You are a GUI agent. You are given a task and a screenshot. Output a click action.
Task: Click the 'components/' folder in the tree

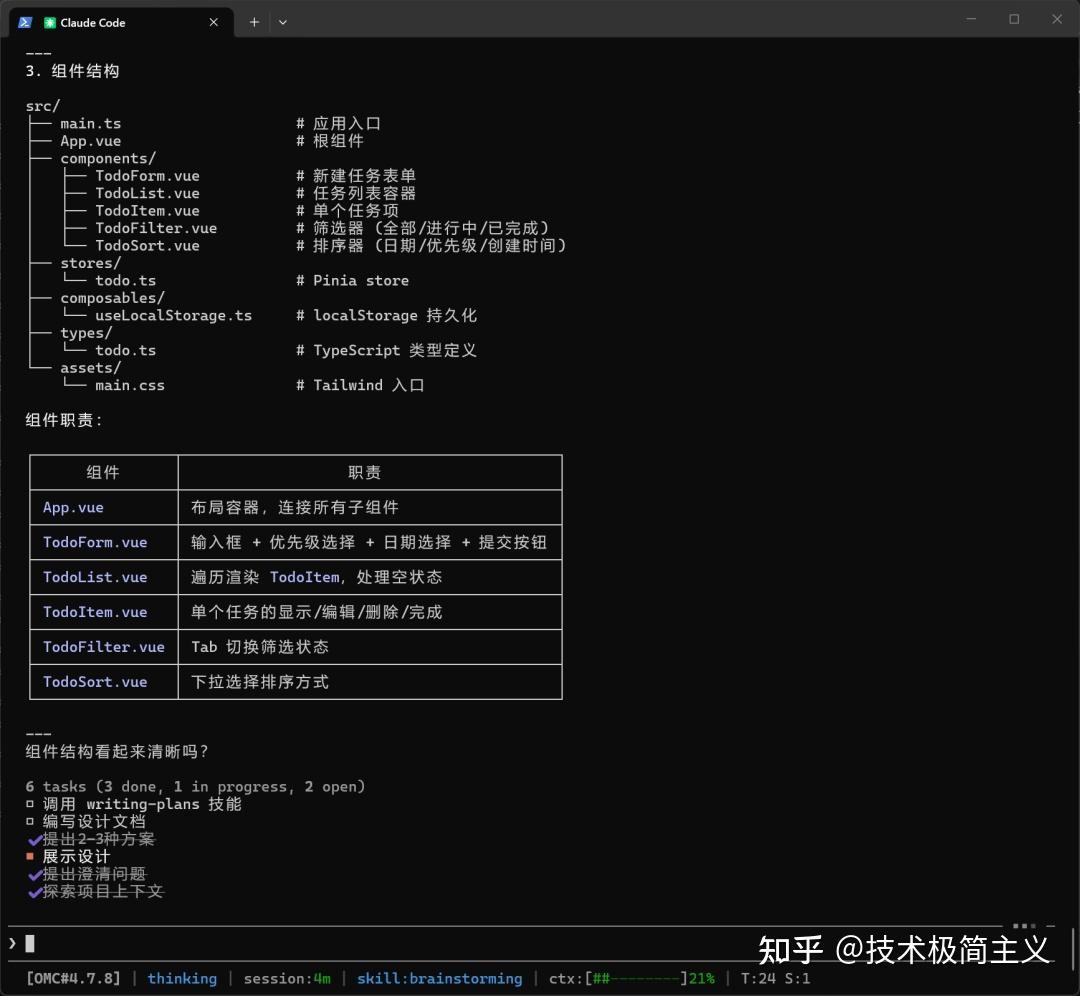(108, 158)
